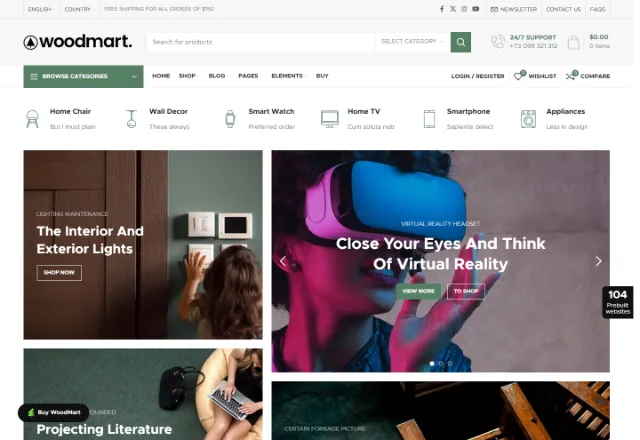Click the Buy WoodMart floating button
The image size is (640, 440).
click(x=53, y=413)
